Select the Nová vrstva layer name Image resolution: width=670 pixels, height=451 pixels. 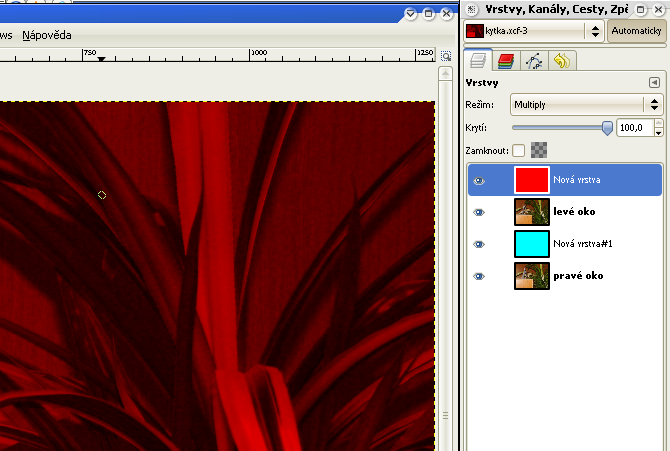(577, 180)
